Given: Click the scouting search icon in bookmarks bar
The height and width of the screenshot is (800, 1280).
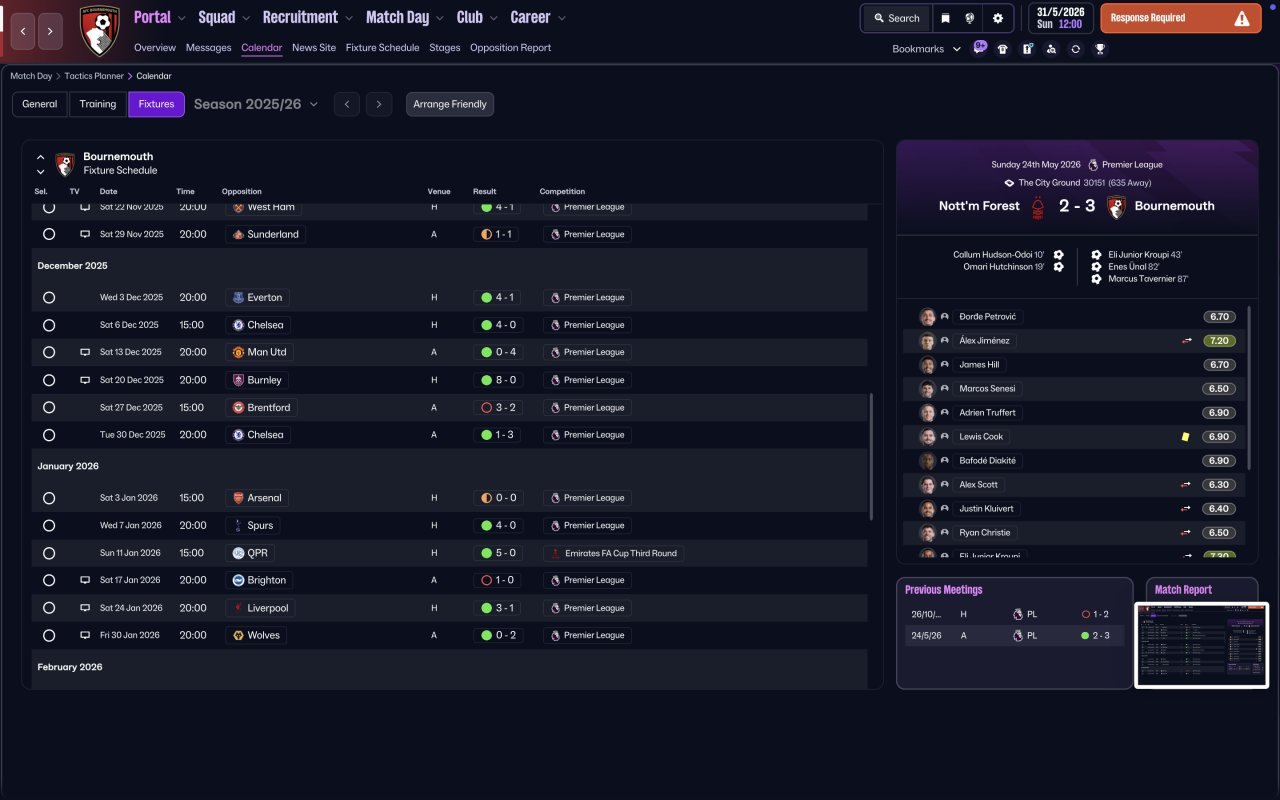Looking at the screenshot, I should 1051,49.
